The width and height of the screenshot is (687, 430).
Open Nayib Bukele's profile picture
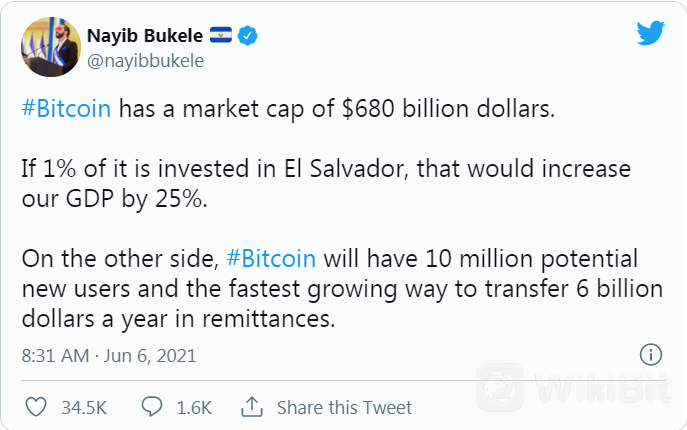[x=51, y=47]
